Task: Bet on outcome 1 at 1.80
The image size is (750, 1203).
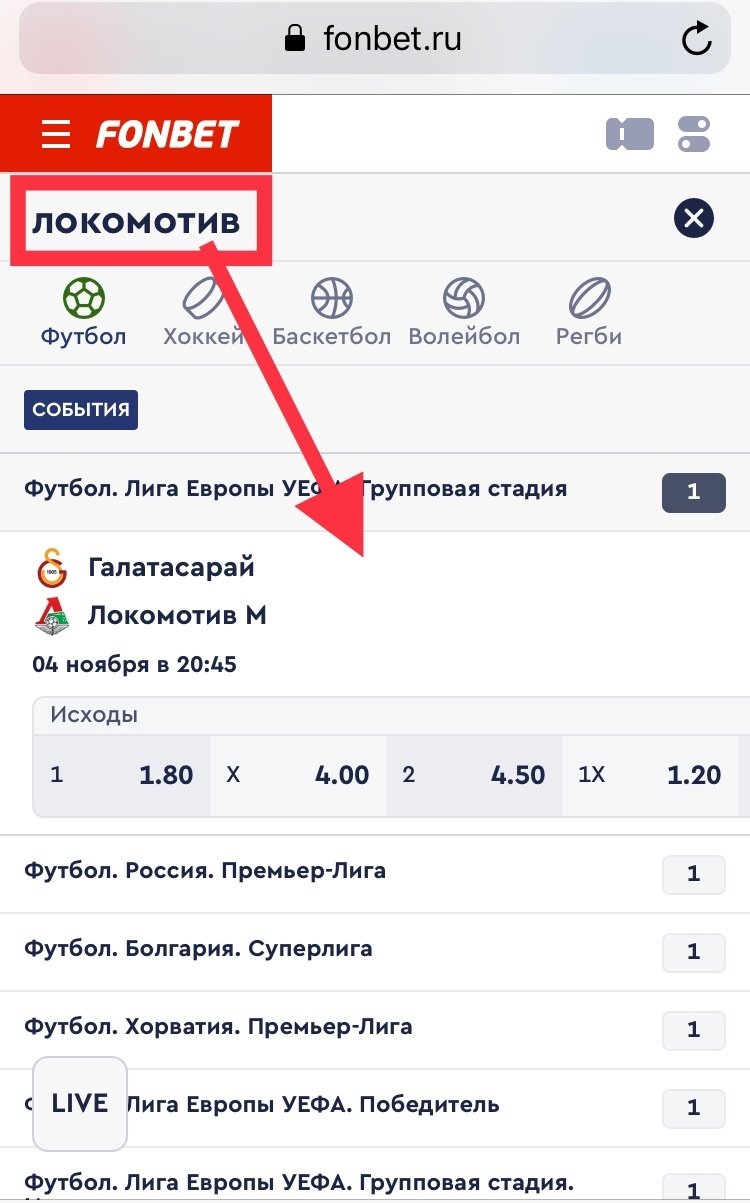Action: coord(122,775)
